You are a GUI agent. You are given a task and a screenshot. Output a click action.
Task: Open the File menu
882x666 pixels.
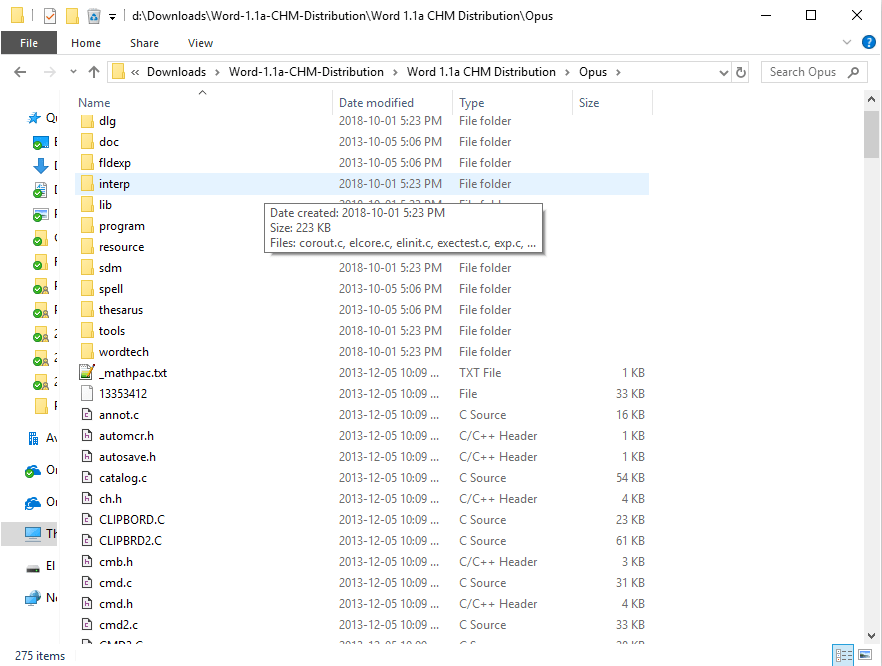[29, 43]
